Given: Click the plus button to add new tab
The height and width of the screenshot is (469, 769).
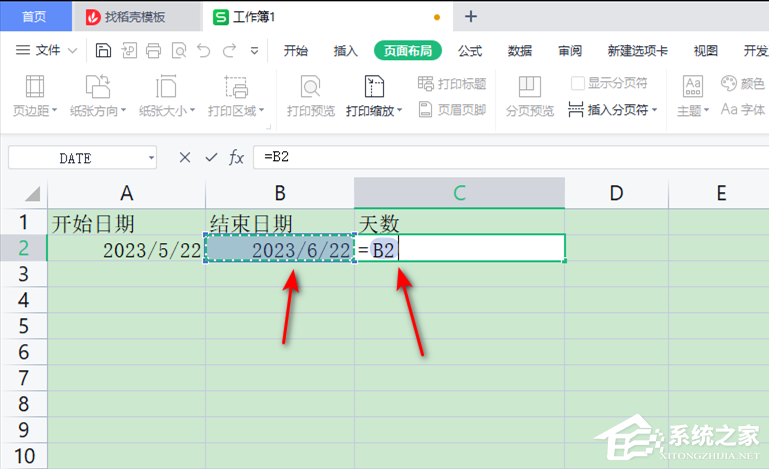Looking at the screenshot, I should point(471,17).
